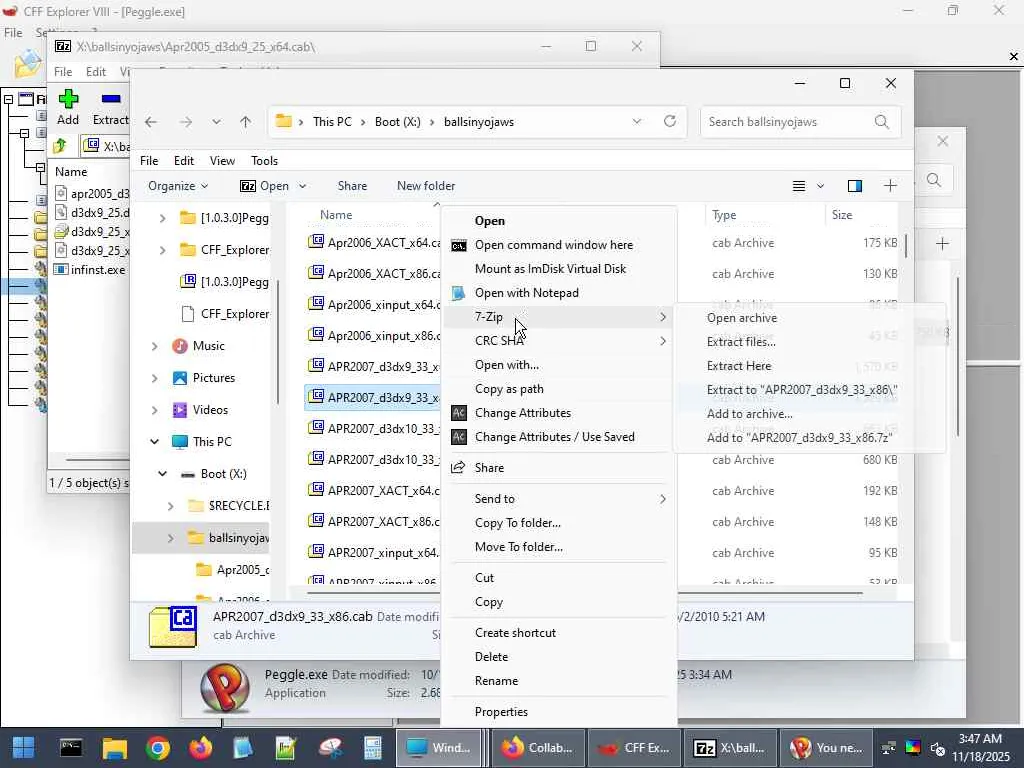This screenshot has height=768, width=1024.
Task: Open Command Prompt from the taskbar
Action: 71,748
